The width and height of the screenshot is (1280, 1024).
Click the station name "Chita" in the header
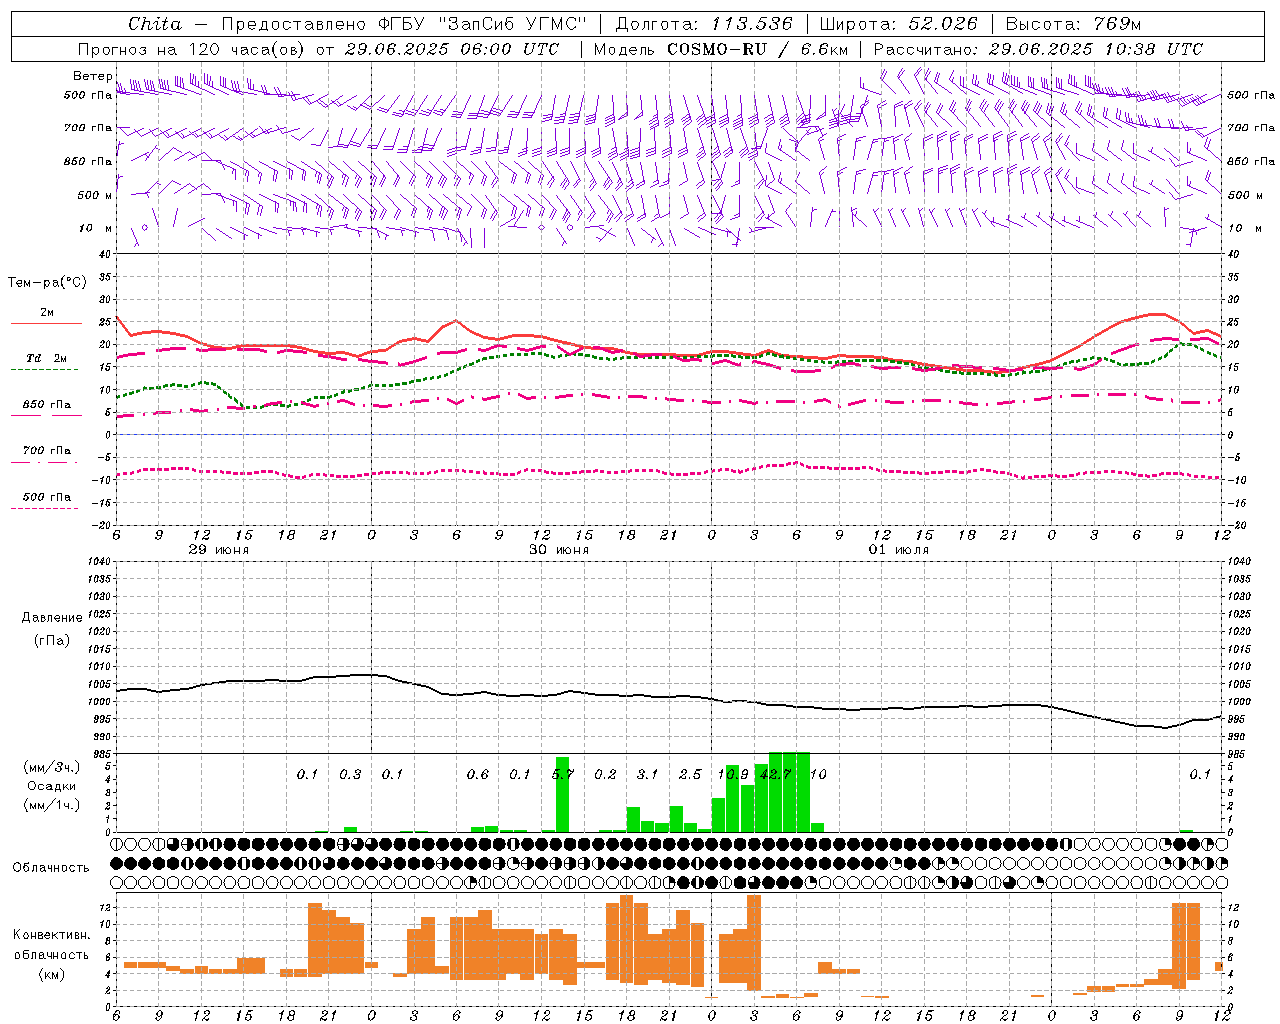click(155, 24)
